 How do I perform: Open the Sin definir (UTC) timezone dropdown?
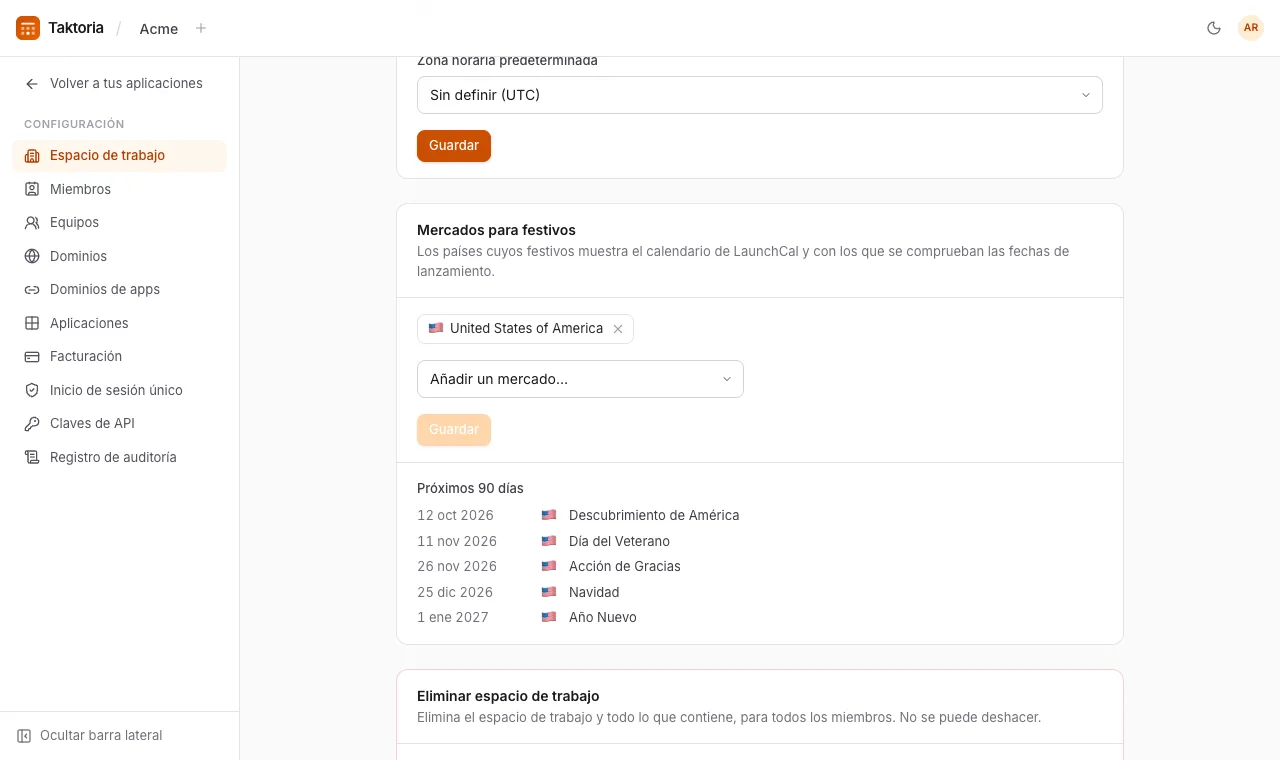(x=760, y=95)
